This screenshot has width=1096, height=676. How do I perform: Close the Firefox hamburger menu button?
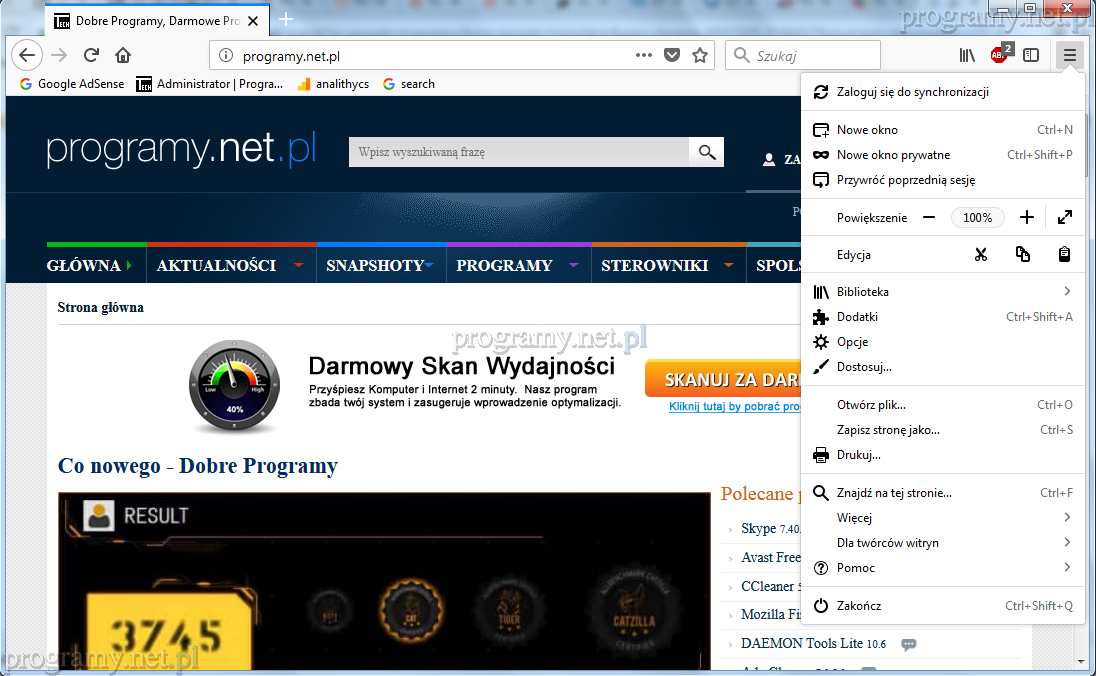(x=1069, y=55)
